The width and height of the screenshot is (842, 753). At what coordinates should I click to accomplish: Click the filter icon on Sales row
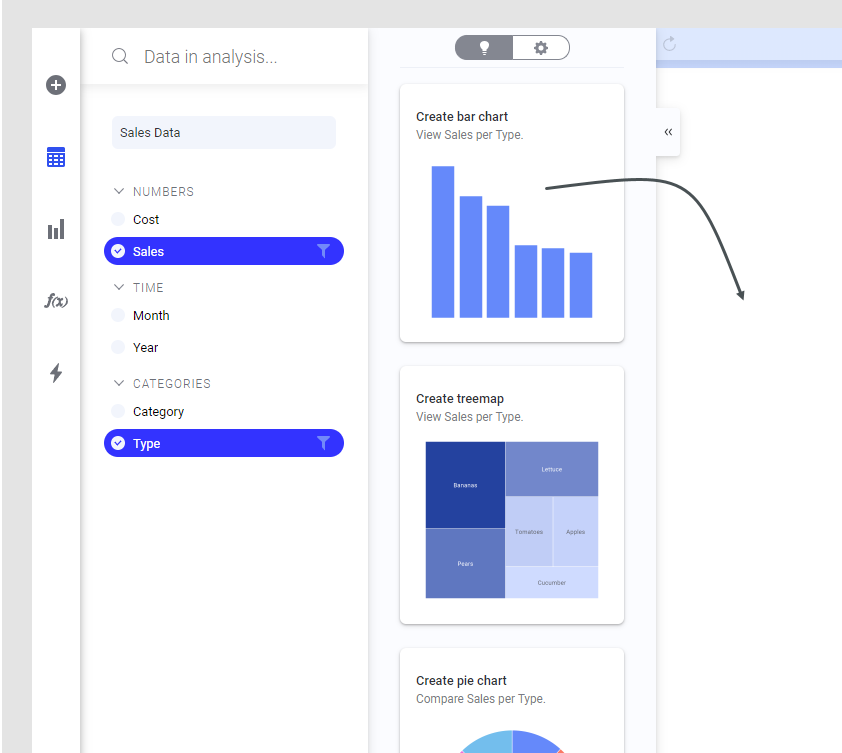tap(323, 251)
